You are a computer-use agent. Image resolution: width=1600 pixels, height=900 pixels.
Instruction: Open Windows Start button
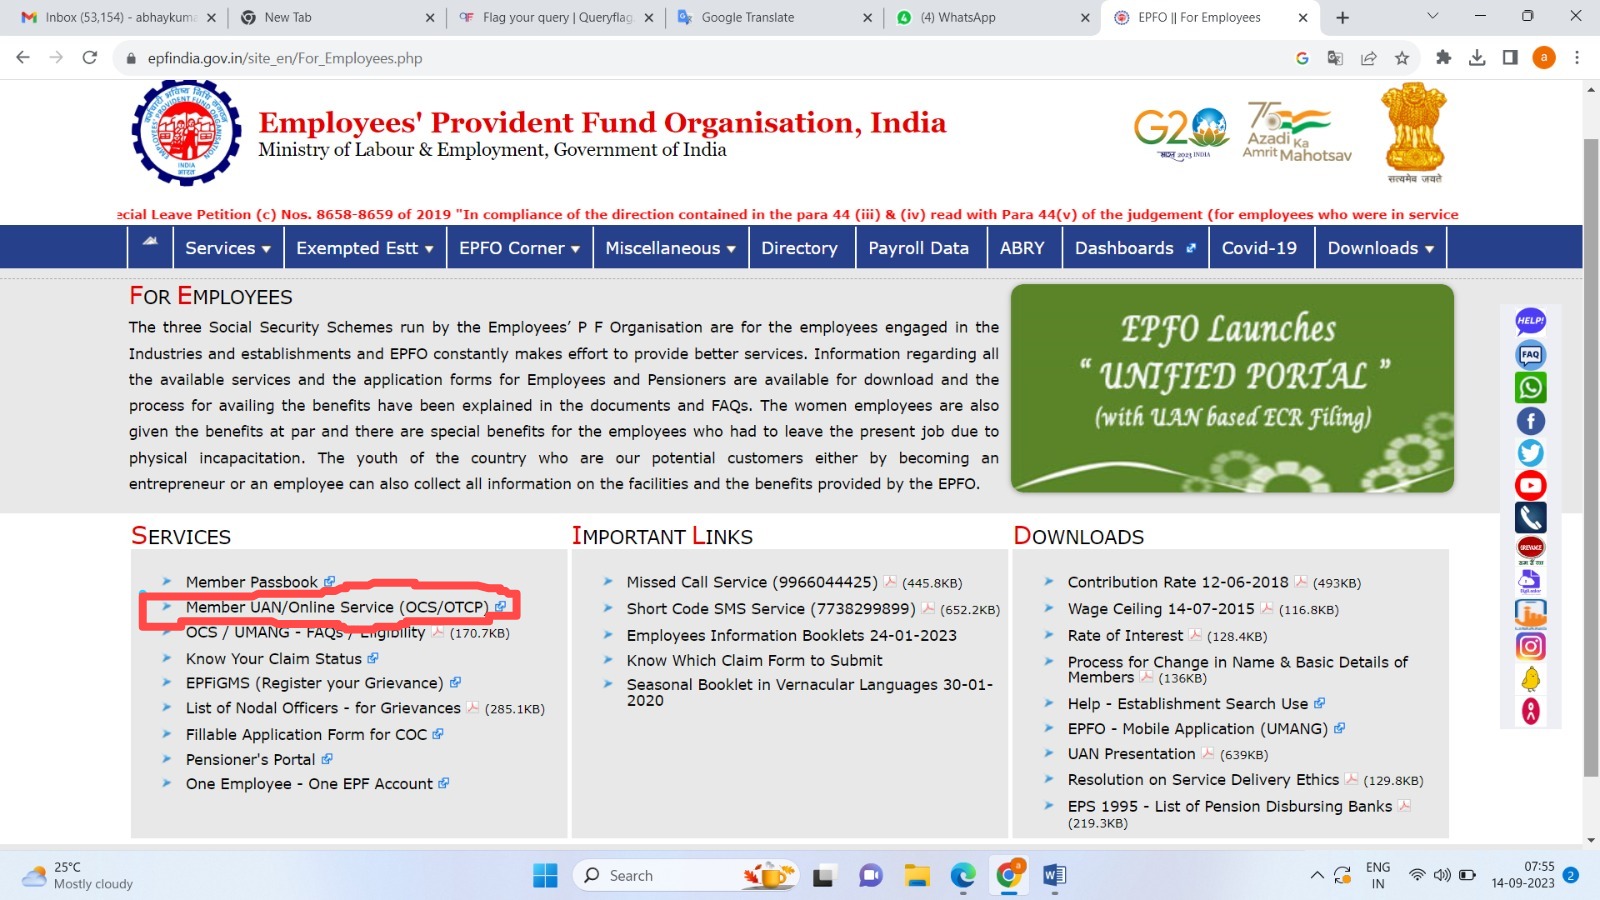pos(545,876)
